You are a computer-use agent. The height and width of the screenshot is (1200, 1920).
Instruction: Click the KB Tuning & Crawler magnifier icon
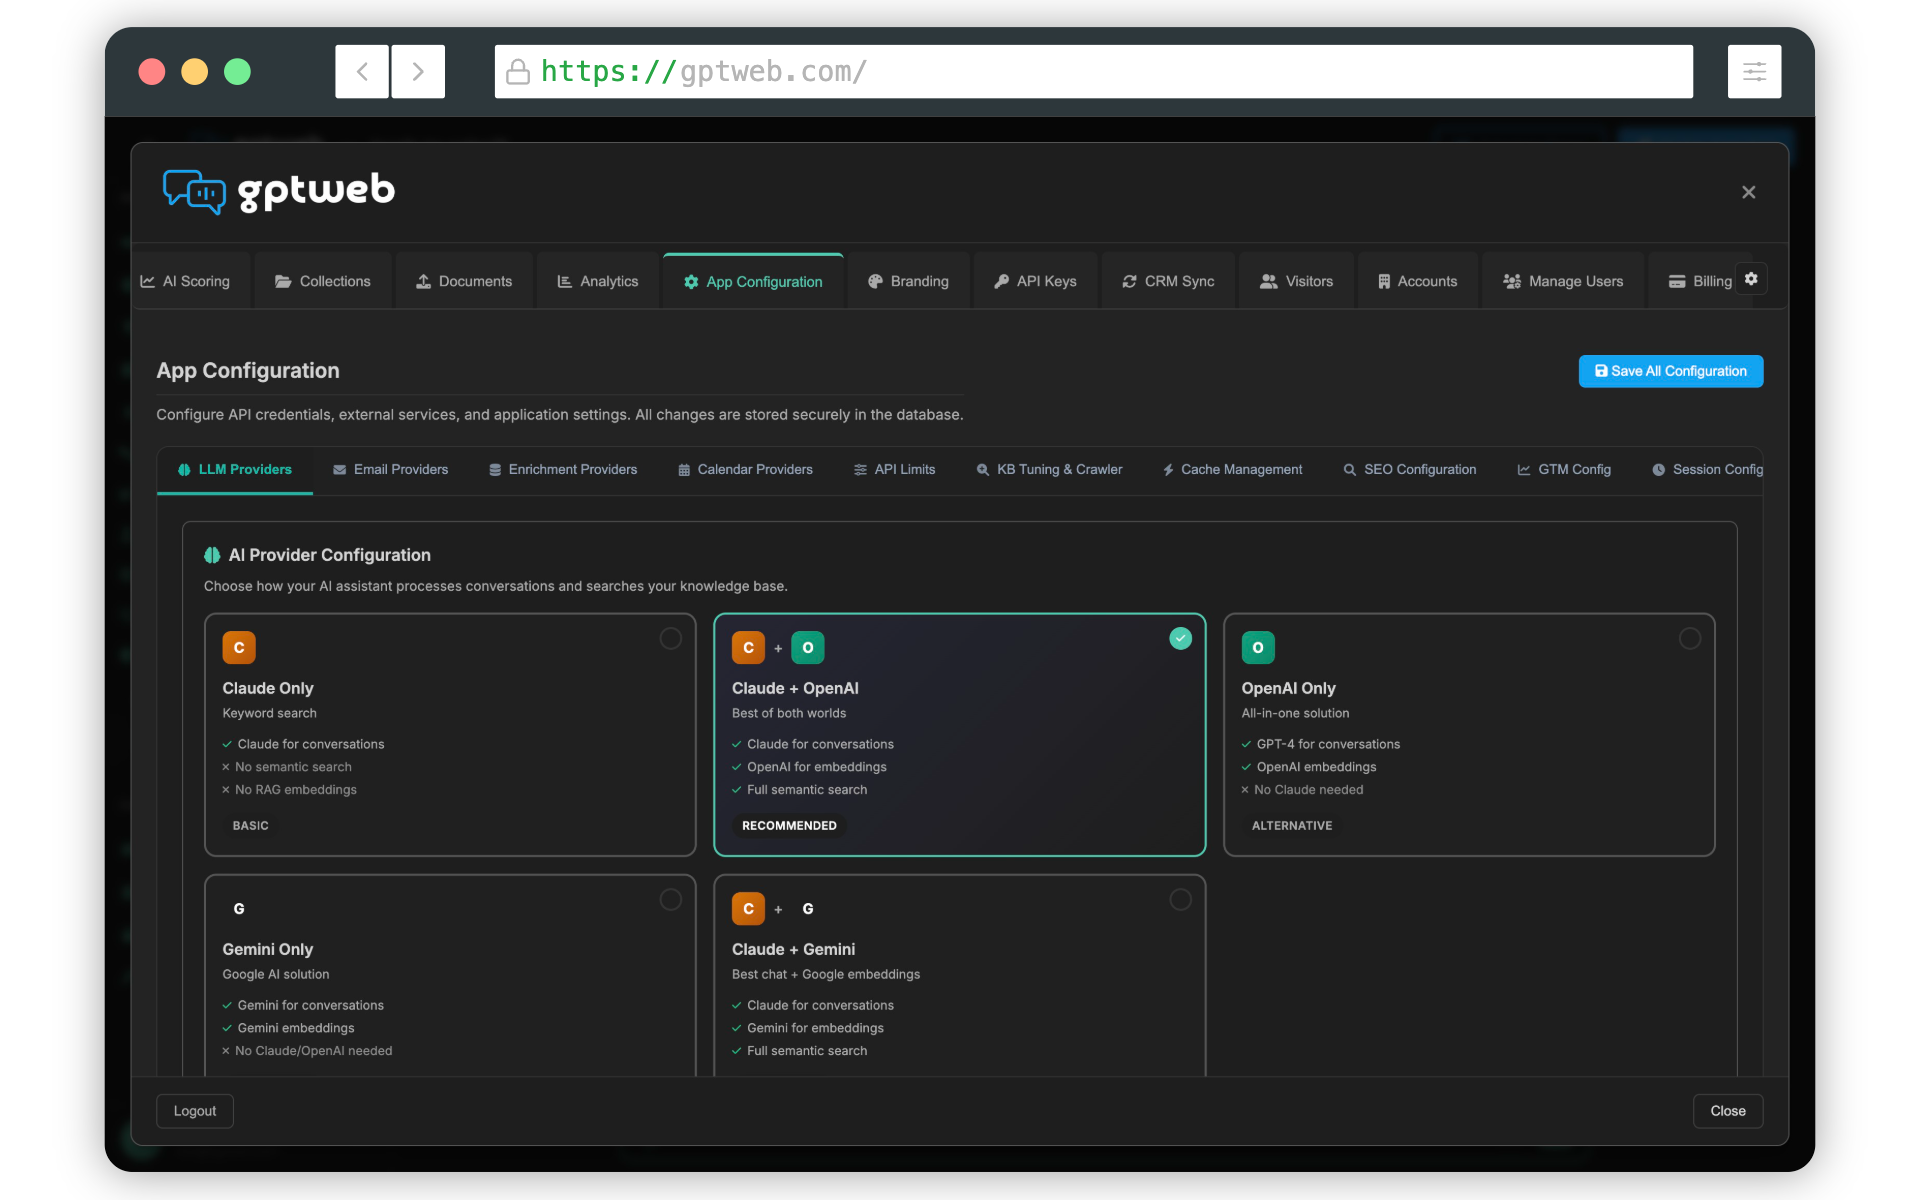[983, 470]
